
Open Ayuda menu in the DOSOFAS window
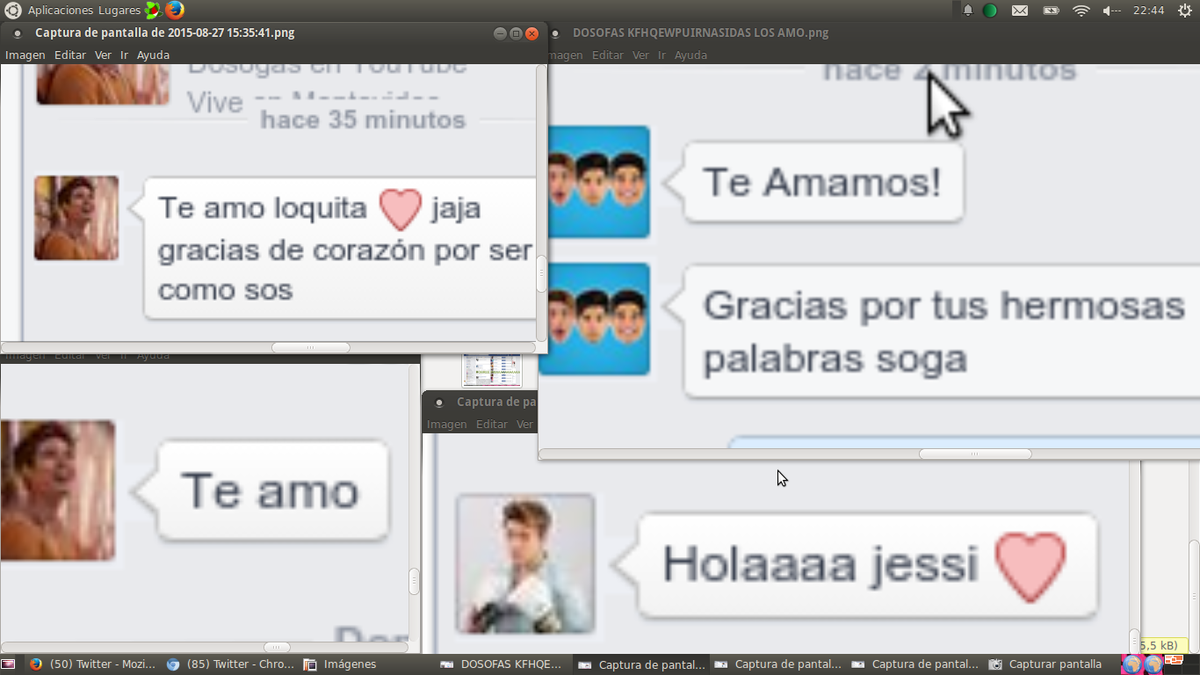pyautogui.click(x=690, y=55)
